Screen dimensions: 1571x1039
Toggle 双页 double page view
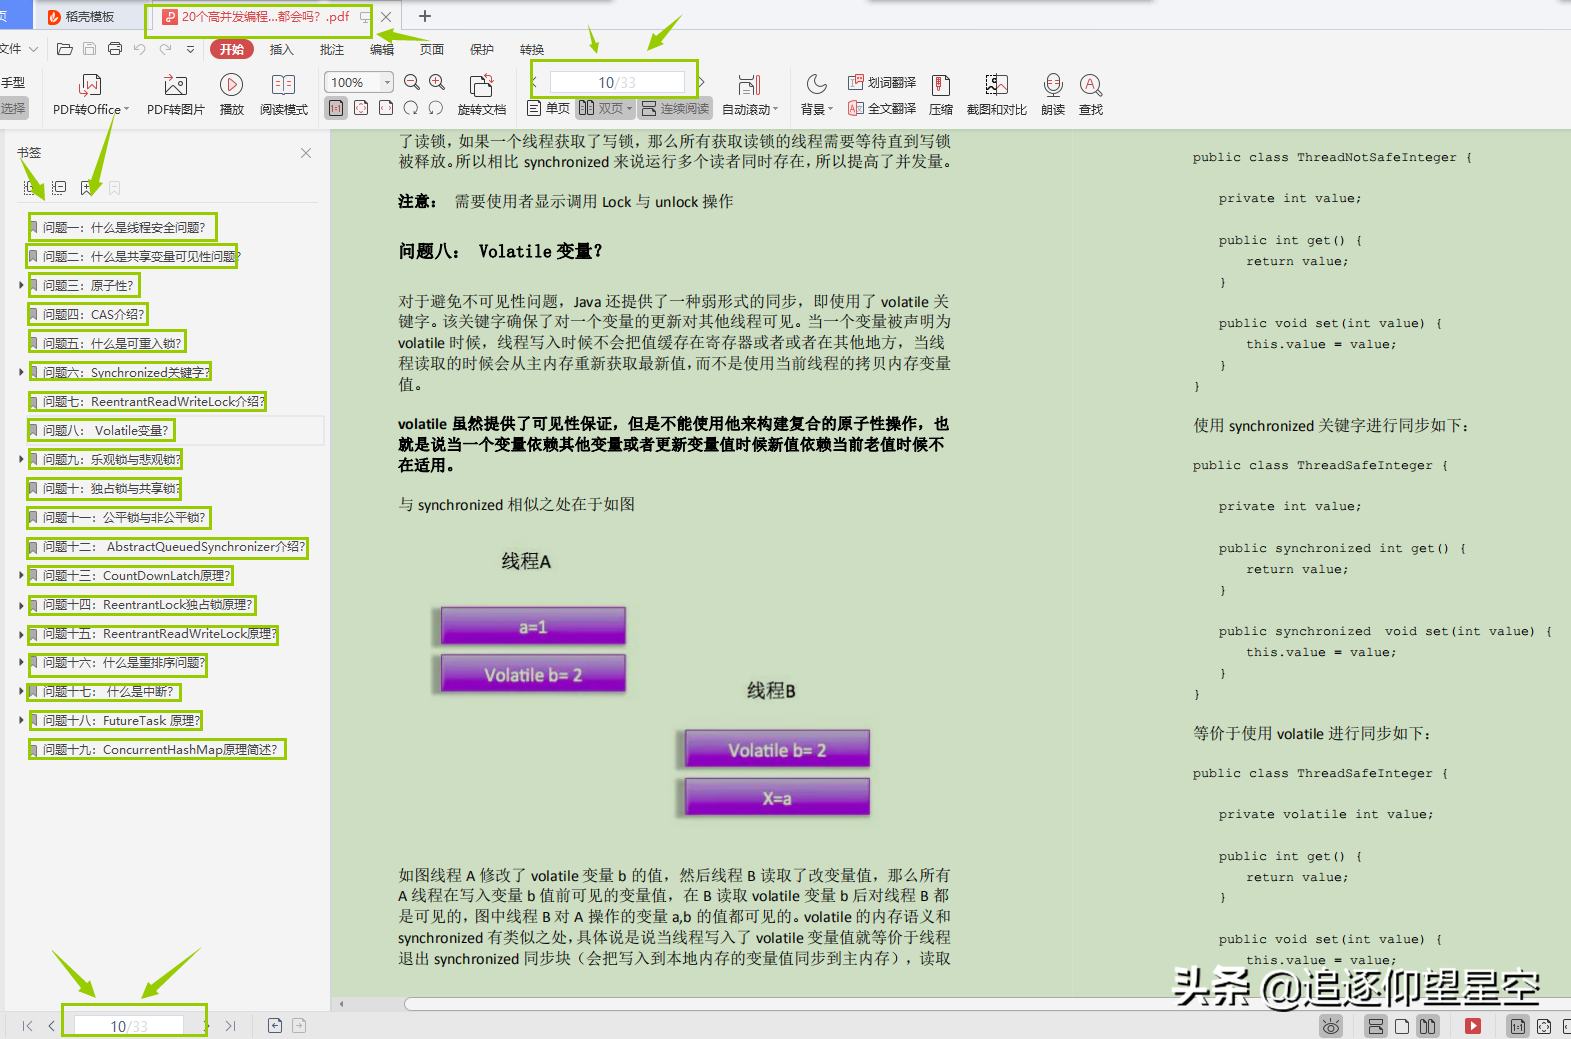click(606, 108)
